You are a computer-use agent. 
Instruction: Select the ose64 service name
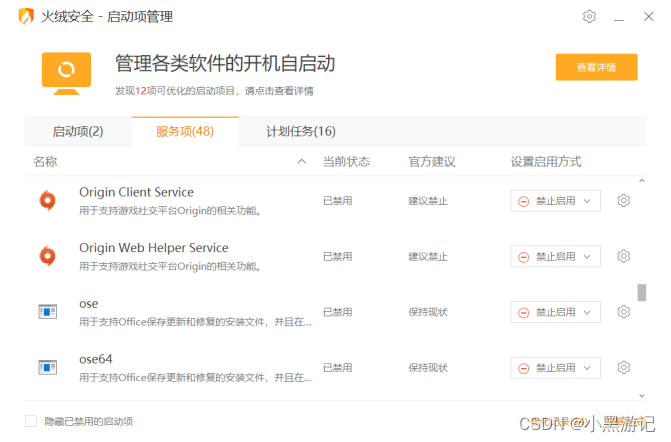pos(96,359)
